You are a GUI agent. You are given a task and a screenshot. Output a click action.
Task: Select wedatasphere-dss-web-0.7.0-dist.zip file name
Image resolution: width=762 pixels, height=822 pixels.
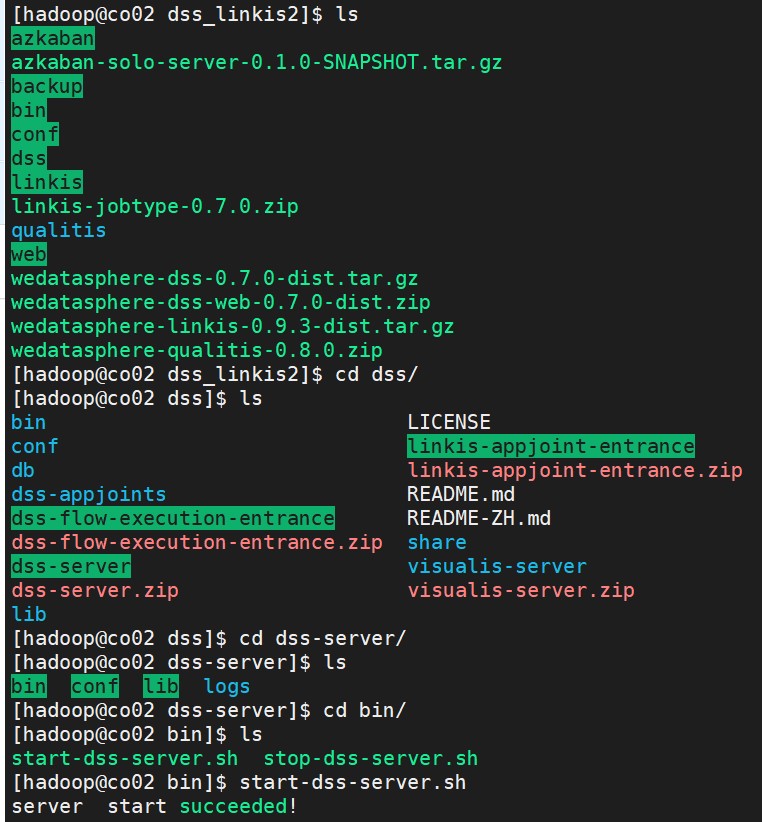(221, 302)
